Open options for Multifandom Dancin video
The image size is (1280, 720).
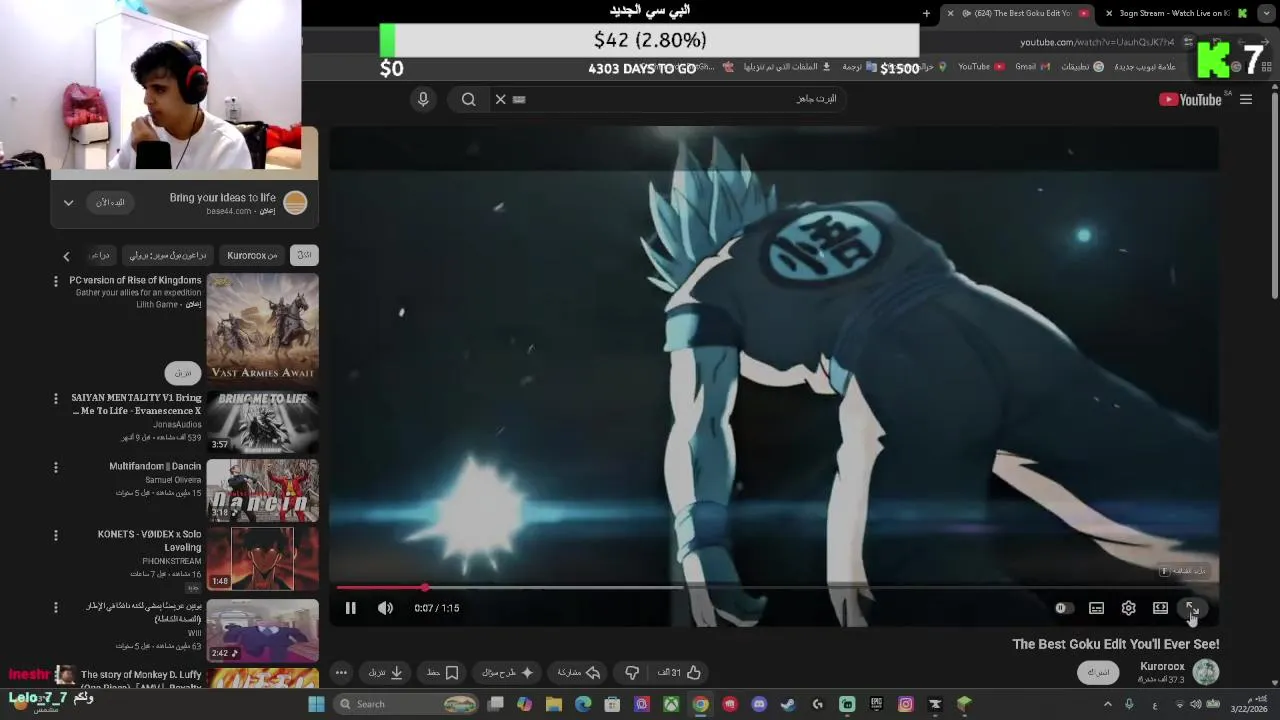click(x=56, y=467)
